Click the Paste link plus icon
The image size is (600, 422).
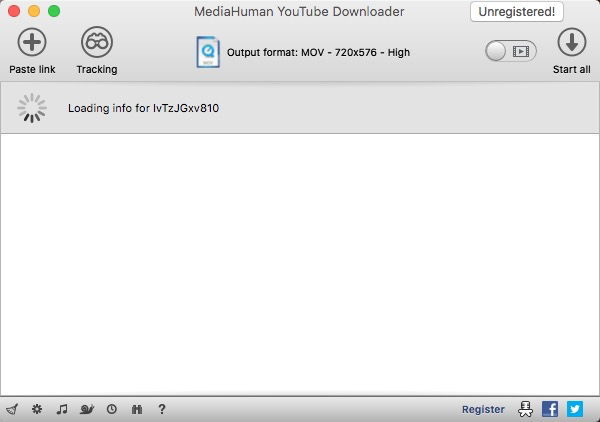[x=32, y=42]
